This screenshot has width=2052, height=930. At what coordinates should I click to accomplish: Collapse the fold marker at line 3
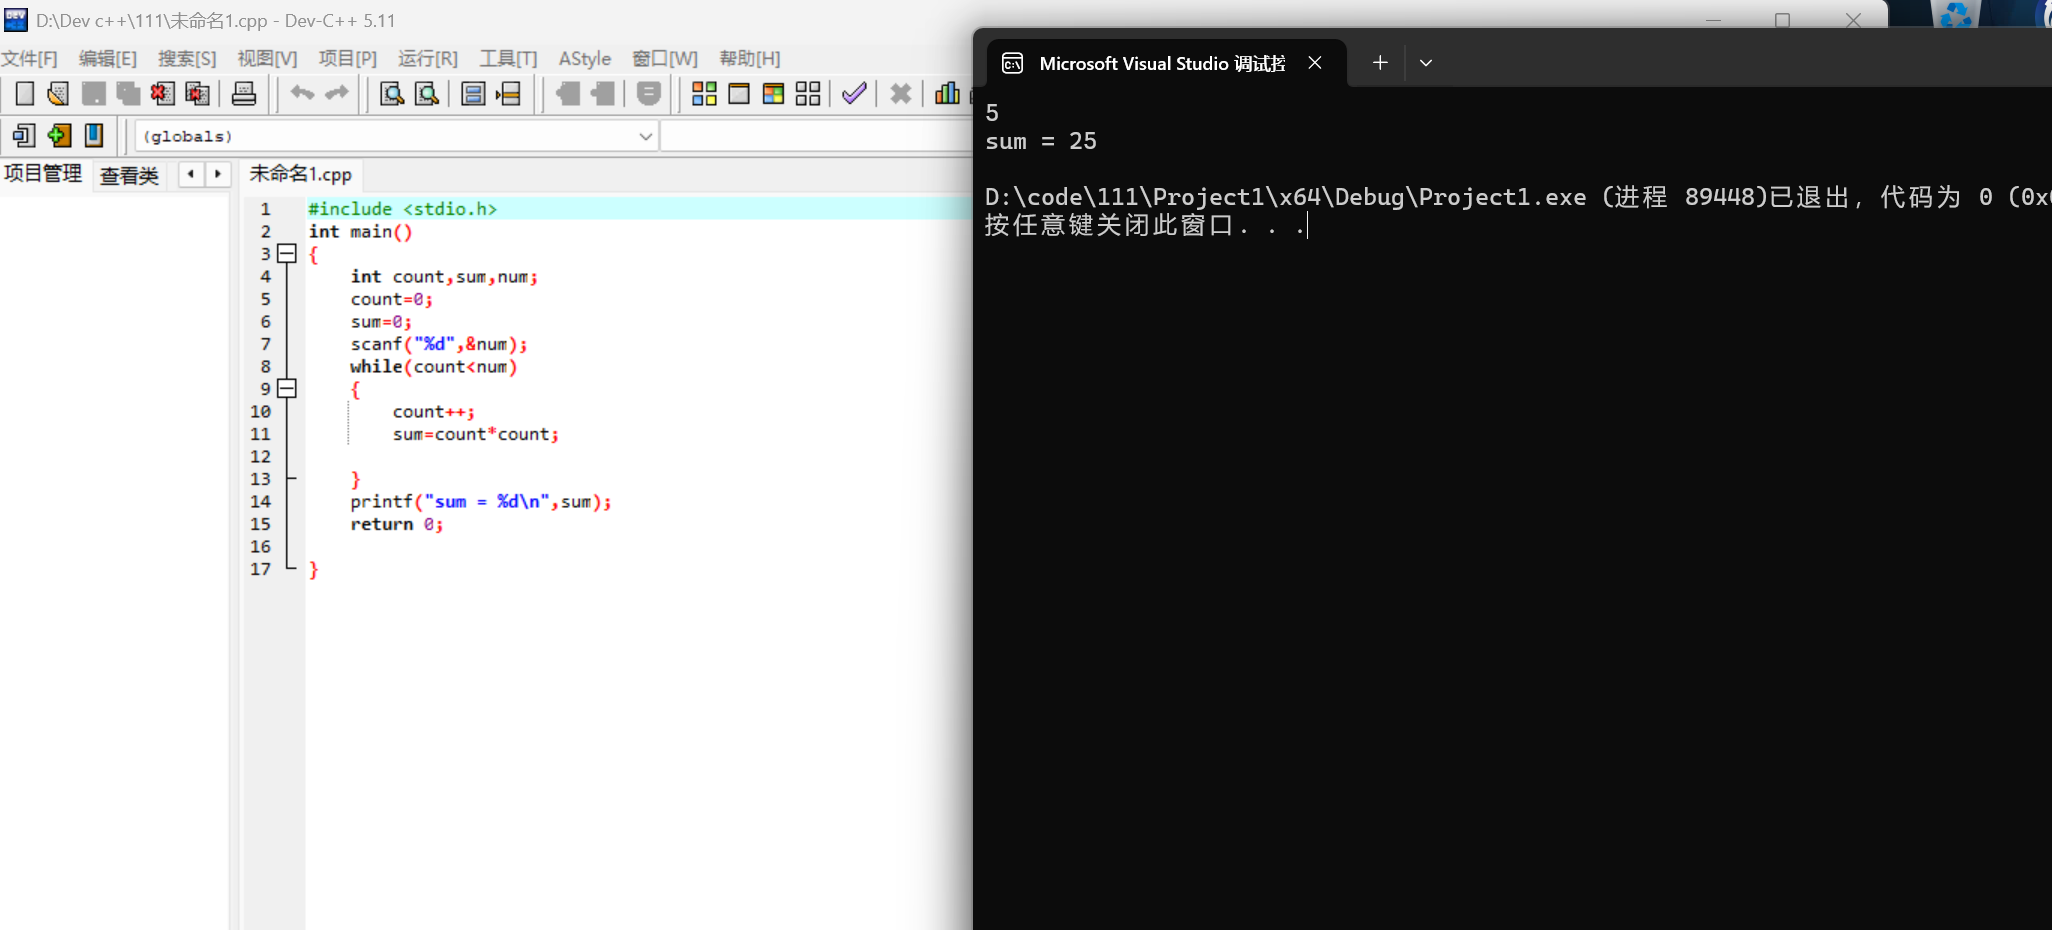(287, 254)
